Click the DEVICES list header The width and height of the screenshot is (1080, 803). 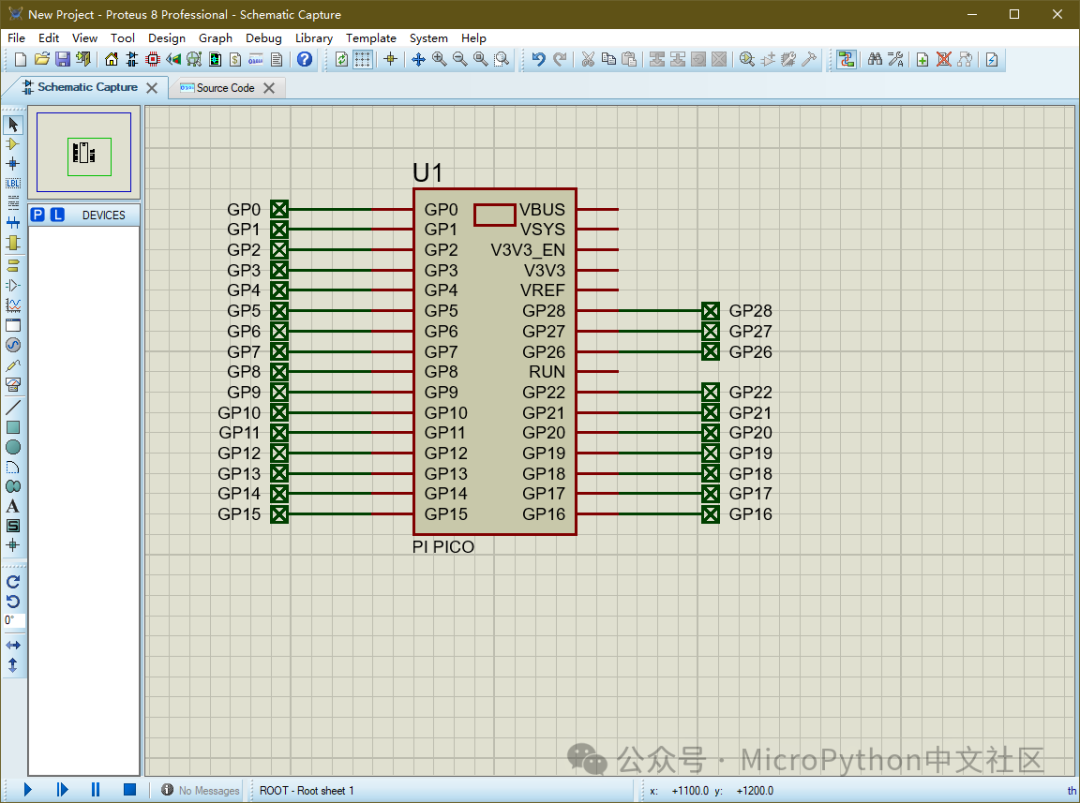104,216
